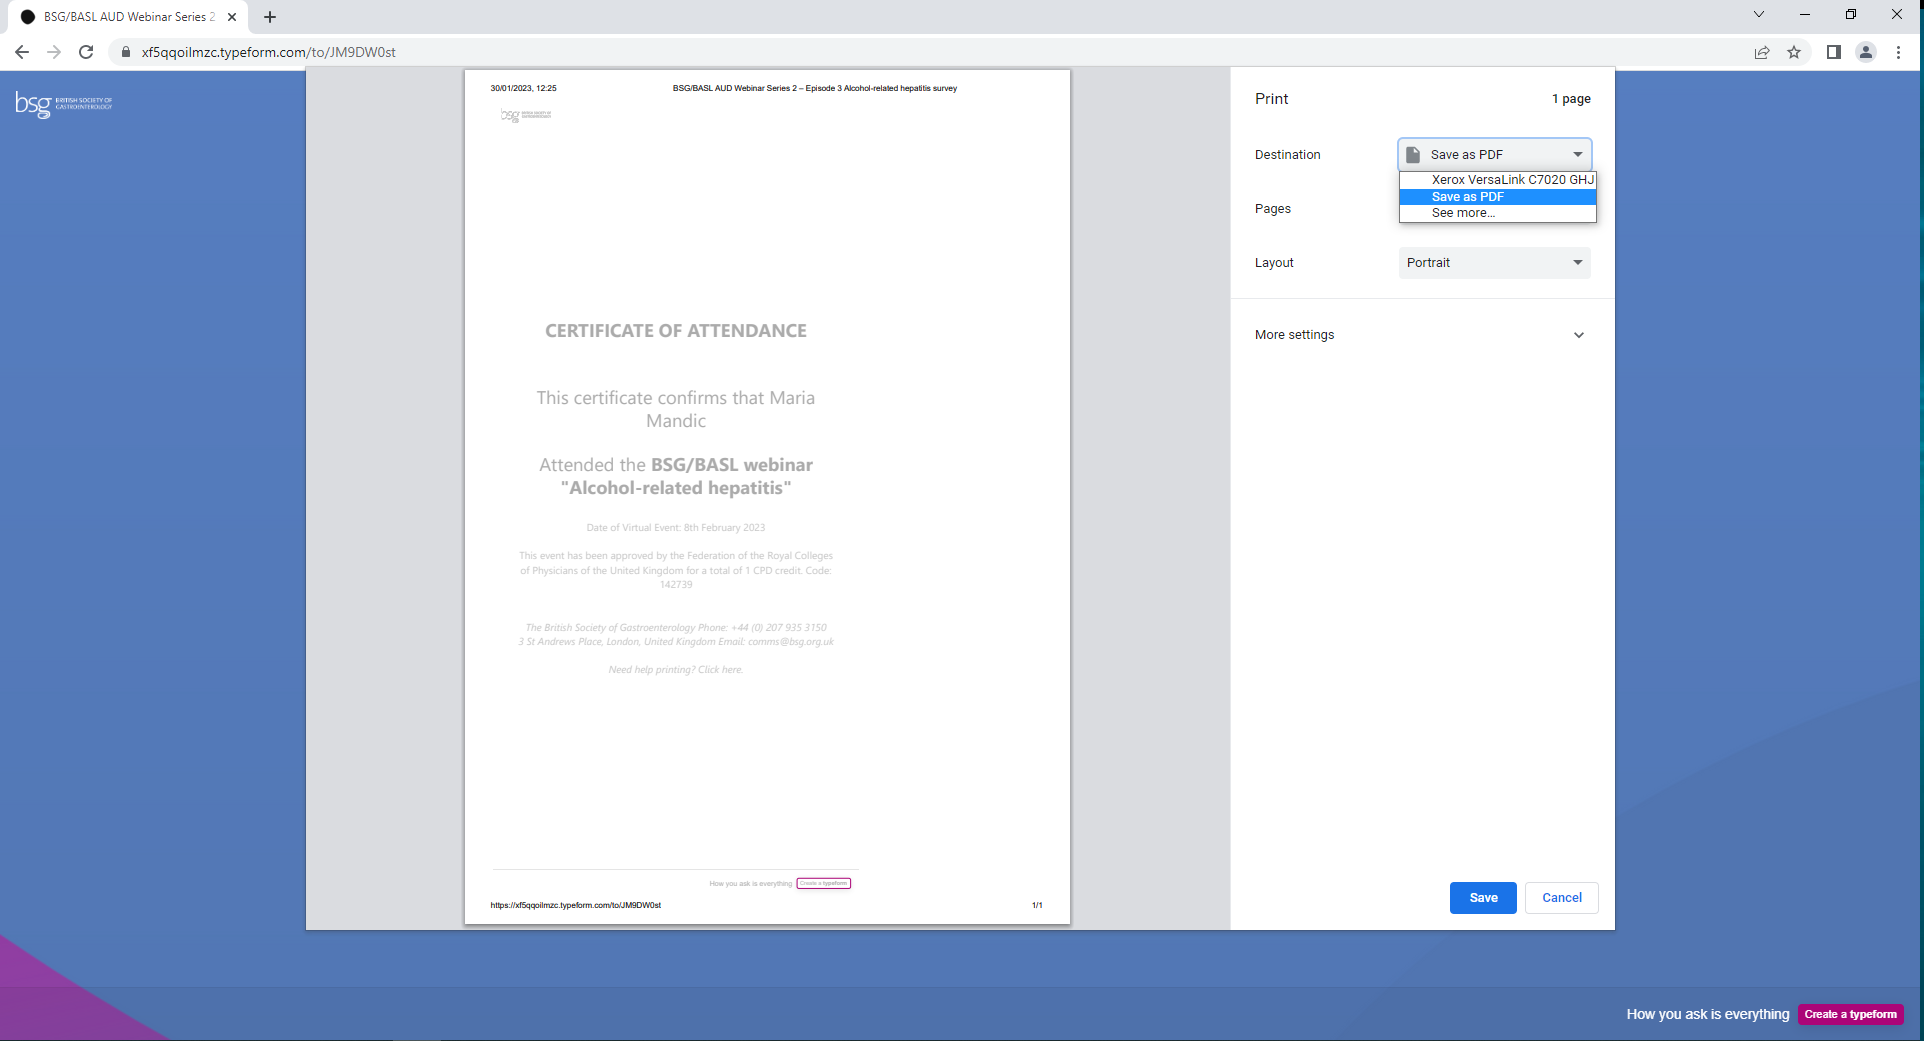This screenshot has height=1041, width=1924.
Task: Click the BSG logo on the page
Action: coord(63,103)
